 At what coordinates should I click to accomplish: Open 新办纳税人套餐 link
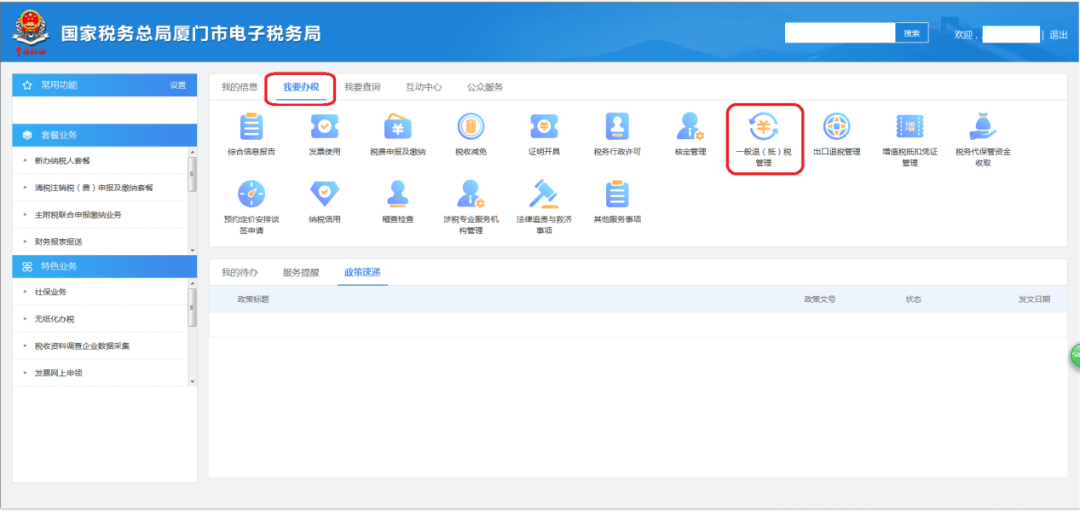[62, 160]
